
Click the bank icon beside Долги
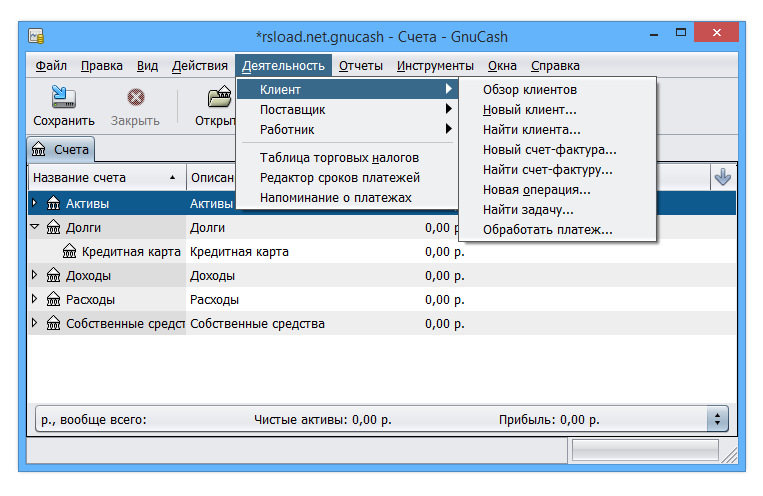pyautogui.click(x=54, y=227)
